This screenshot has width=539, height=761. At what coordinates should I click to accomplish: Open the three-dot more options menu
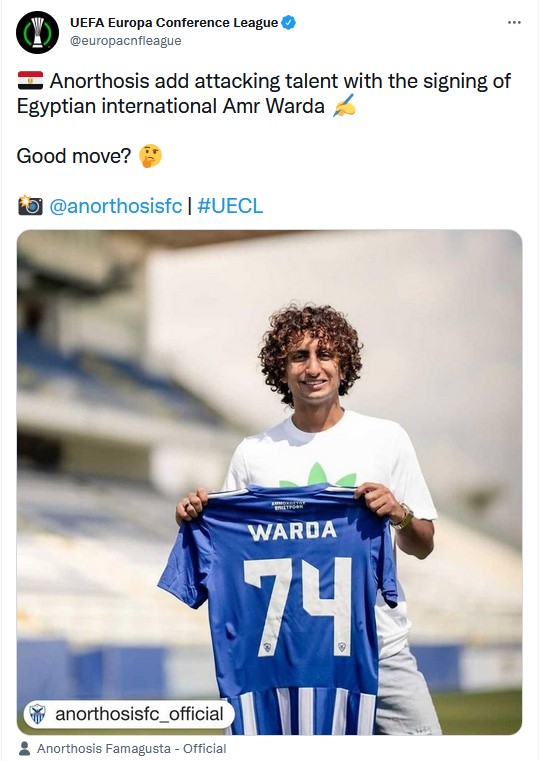tap(514, 23)
